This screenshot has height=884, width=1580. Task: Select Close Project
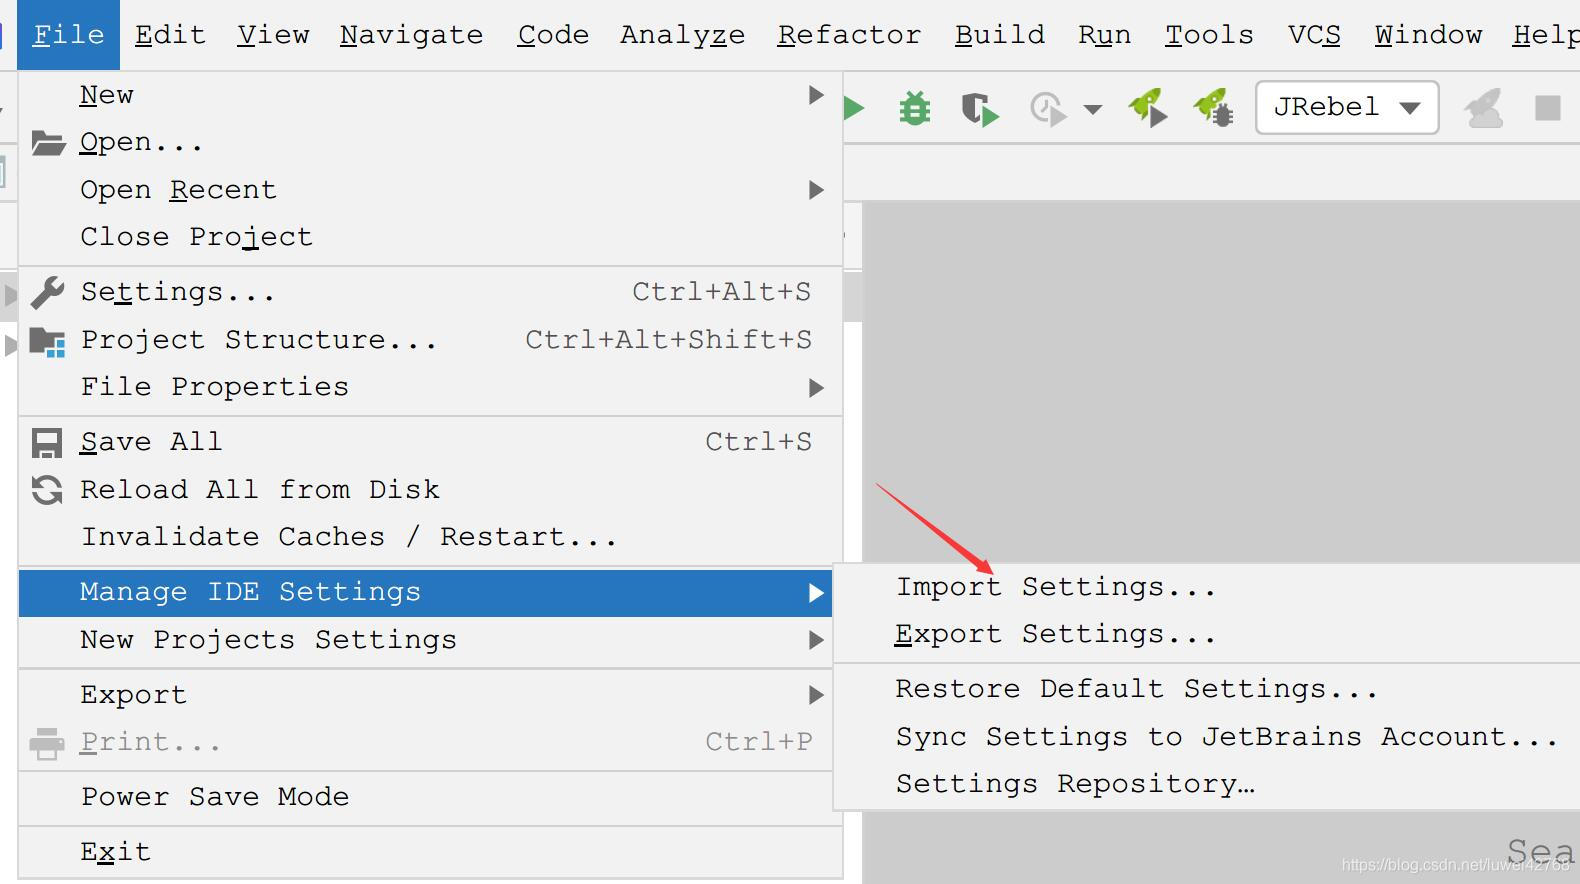tap(430, 237)
